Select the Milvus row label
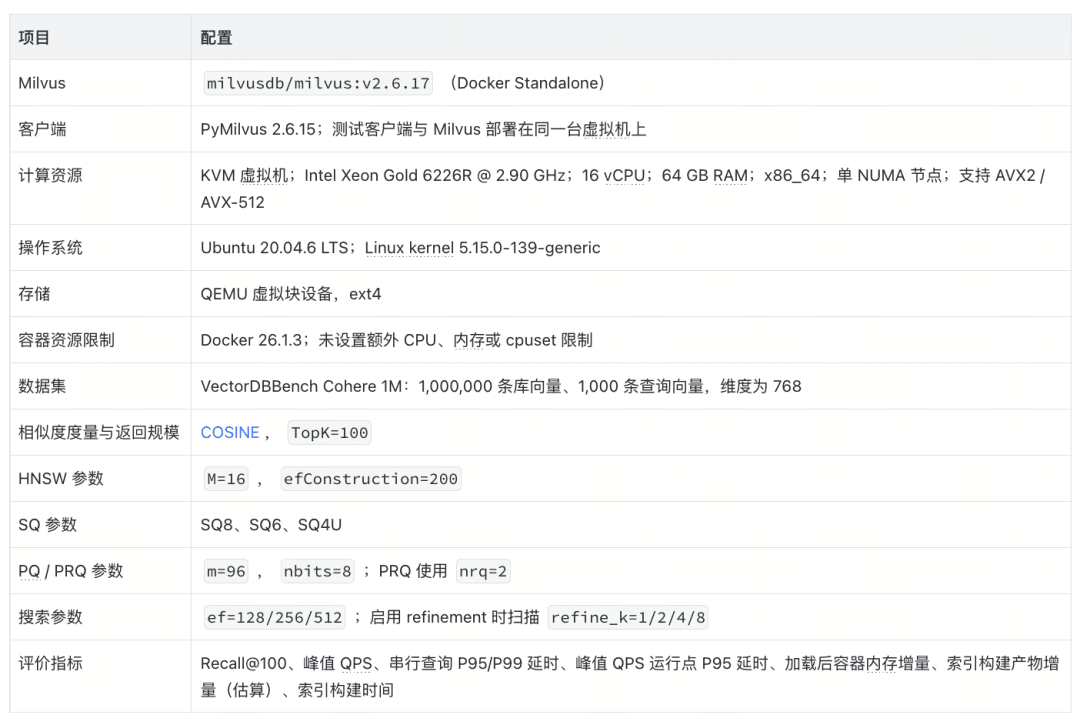Image resolution: width=1080 pixels, height=725 pixels. pos(42,83)
